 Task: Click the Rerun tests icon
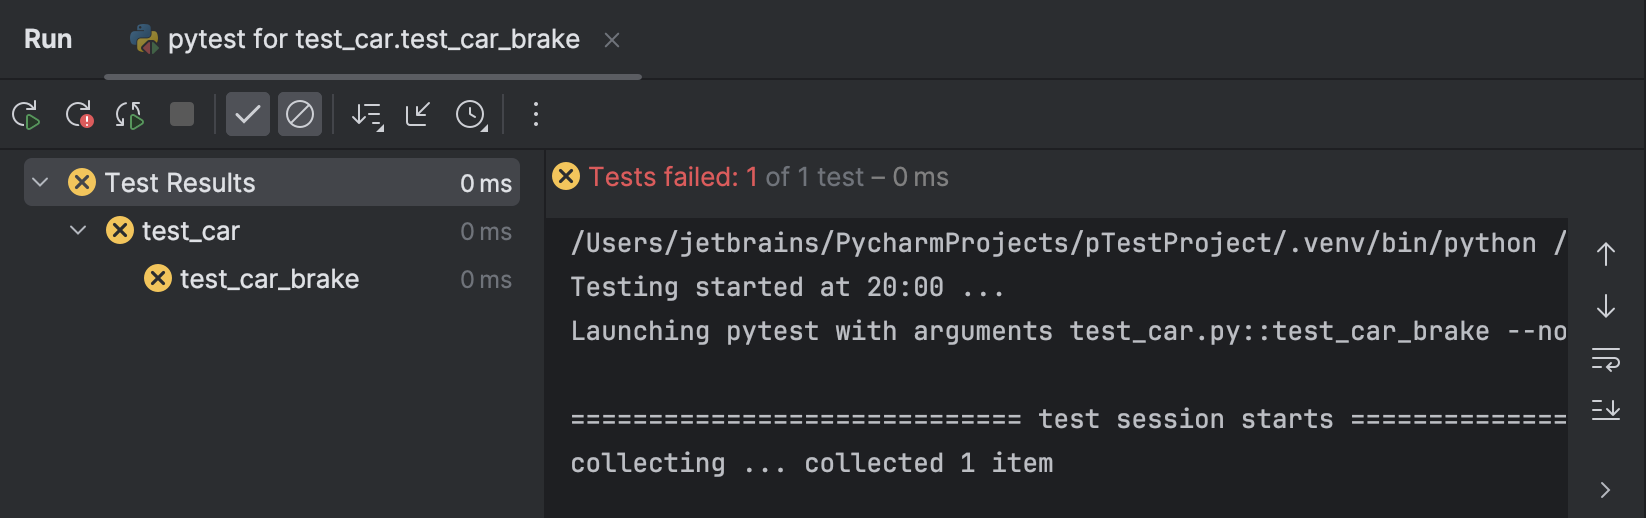click(26, 115)
